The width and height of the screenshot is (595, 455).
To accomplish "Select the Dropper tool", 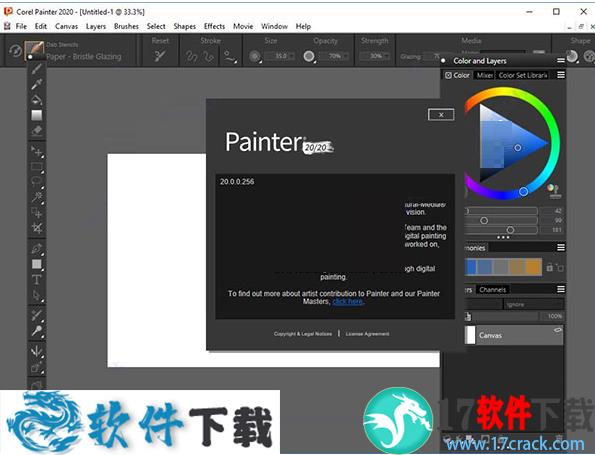I will 36,84.
